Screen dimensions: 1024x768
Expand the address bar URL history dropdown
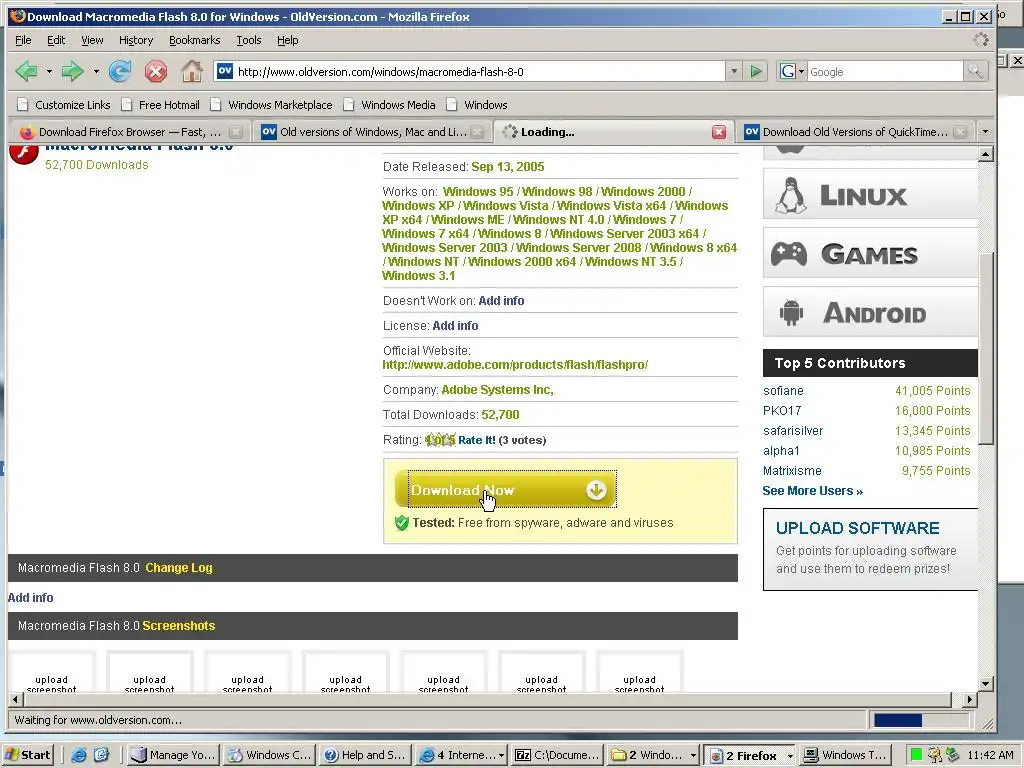coord(734,71)
